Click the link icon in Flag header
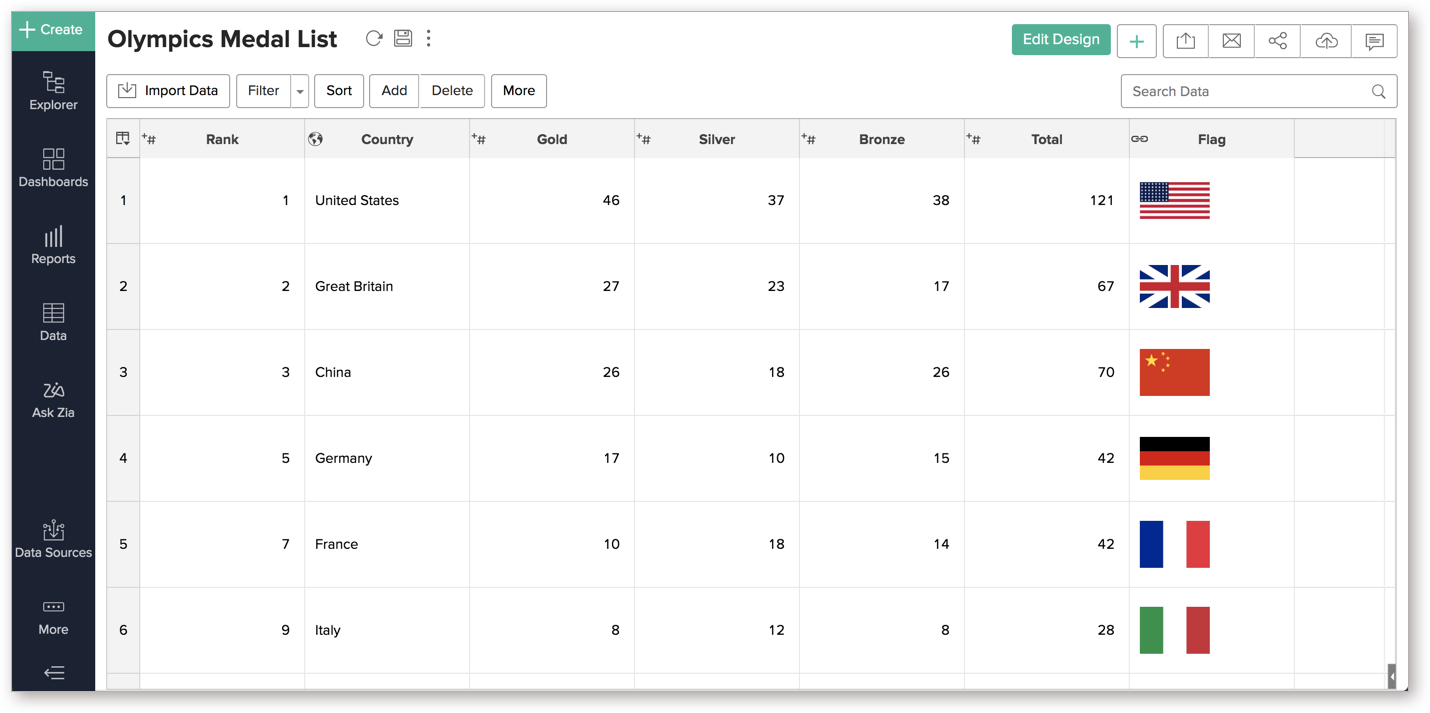This screenshot has width=1430, height=713. pyautogui.click(x=1139, y=139)
